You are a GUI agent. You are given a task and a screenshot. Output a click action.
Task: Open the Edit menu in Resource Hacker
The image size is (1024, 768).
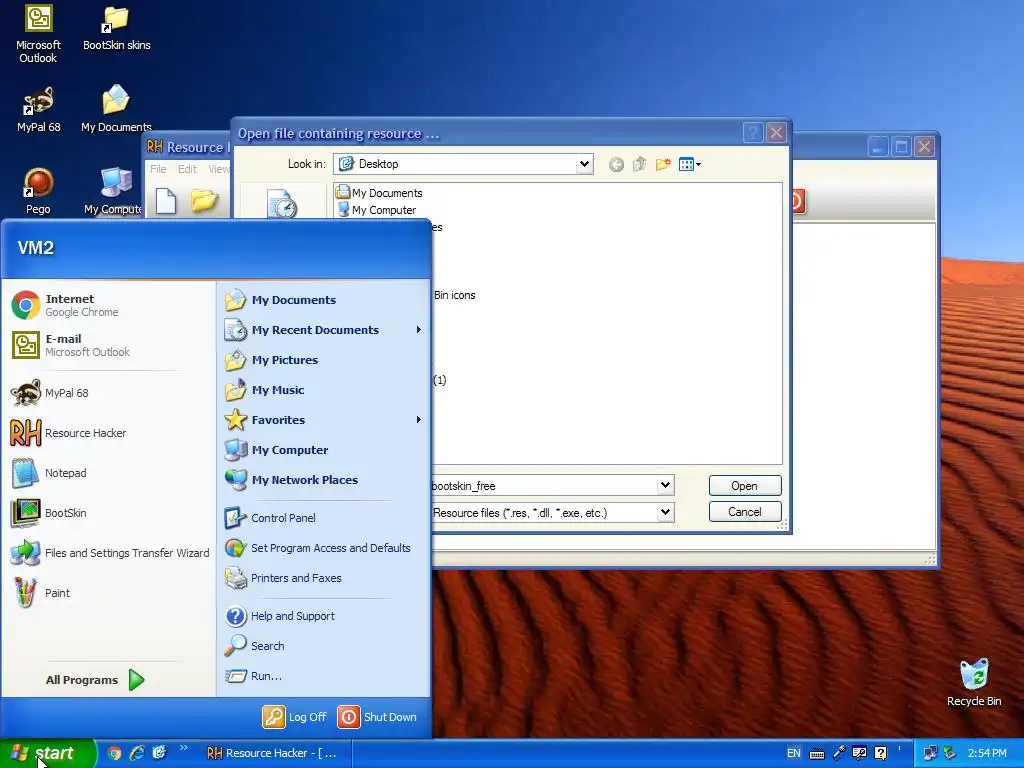point(187,168)
